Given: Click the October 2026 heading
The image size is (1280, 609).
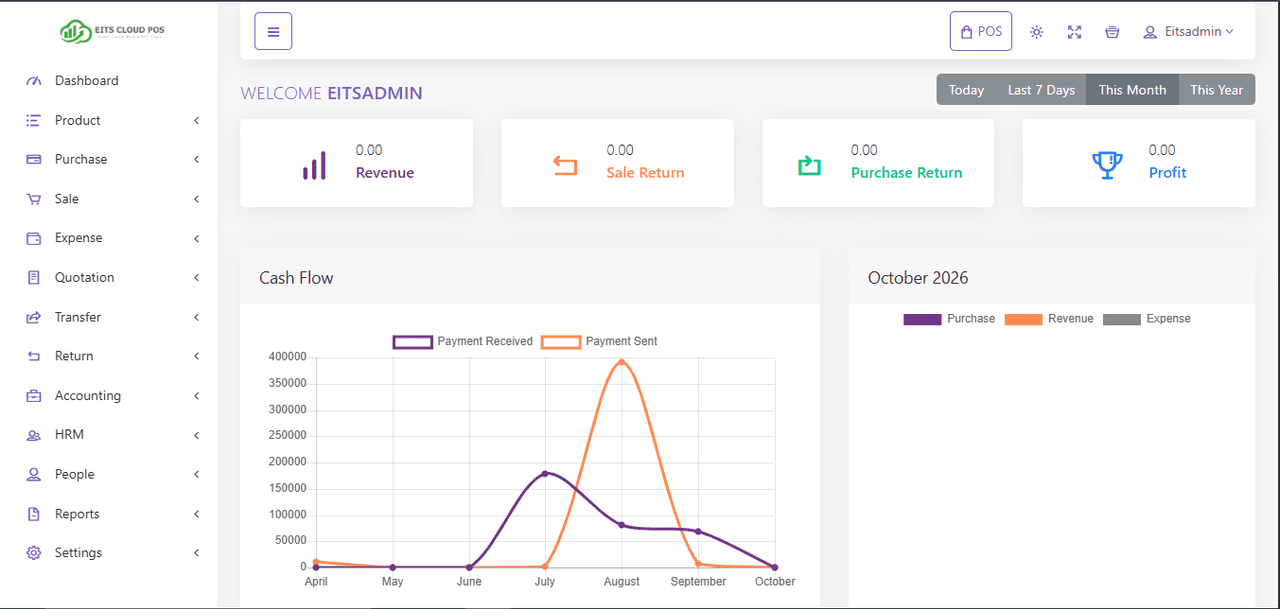Looking at the screenshot, I should coord(918,278).
